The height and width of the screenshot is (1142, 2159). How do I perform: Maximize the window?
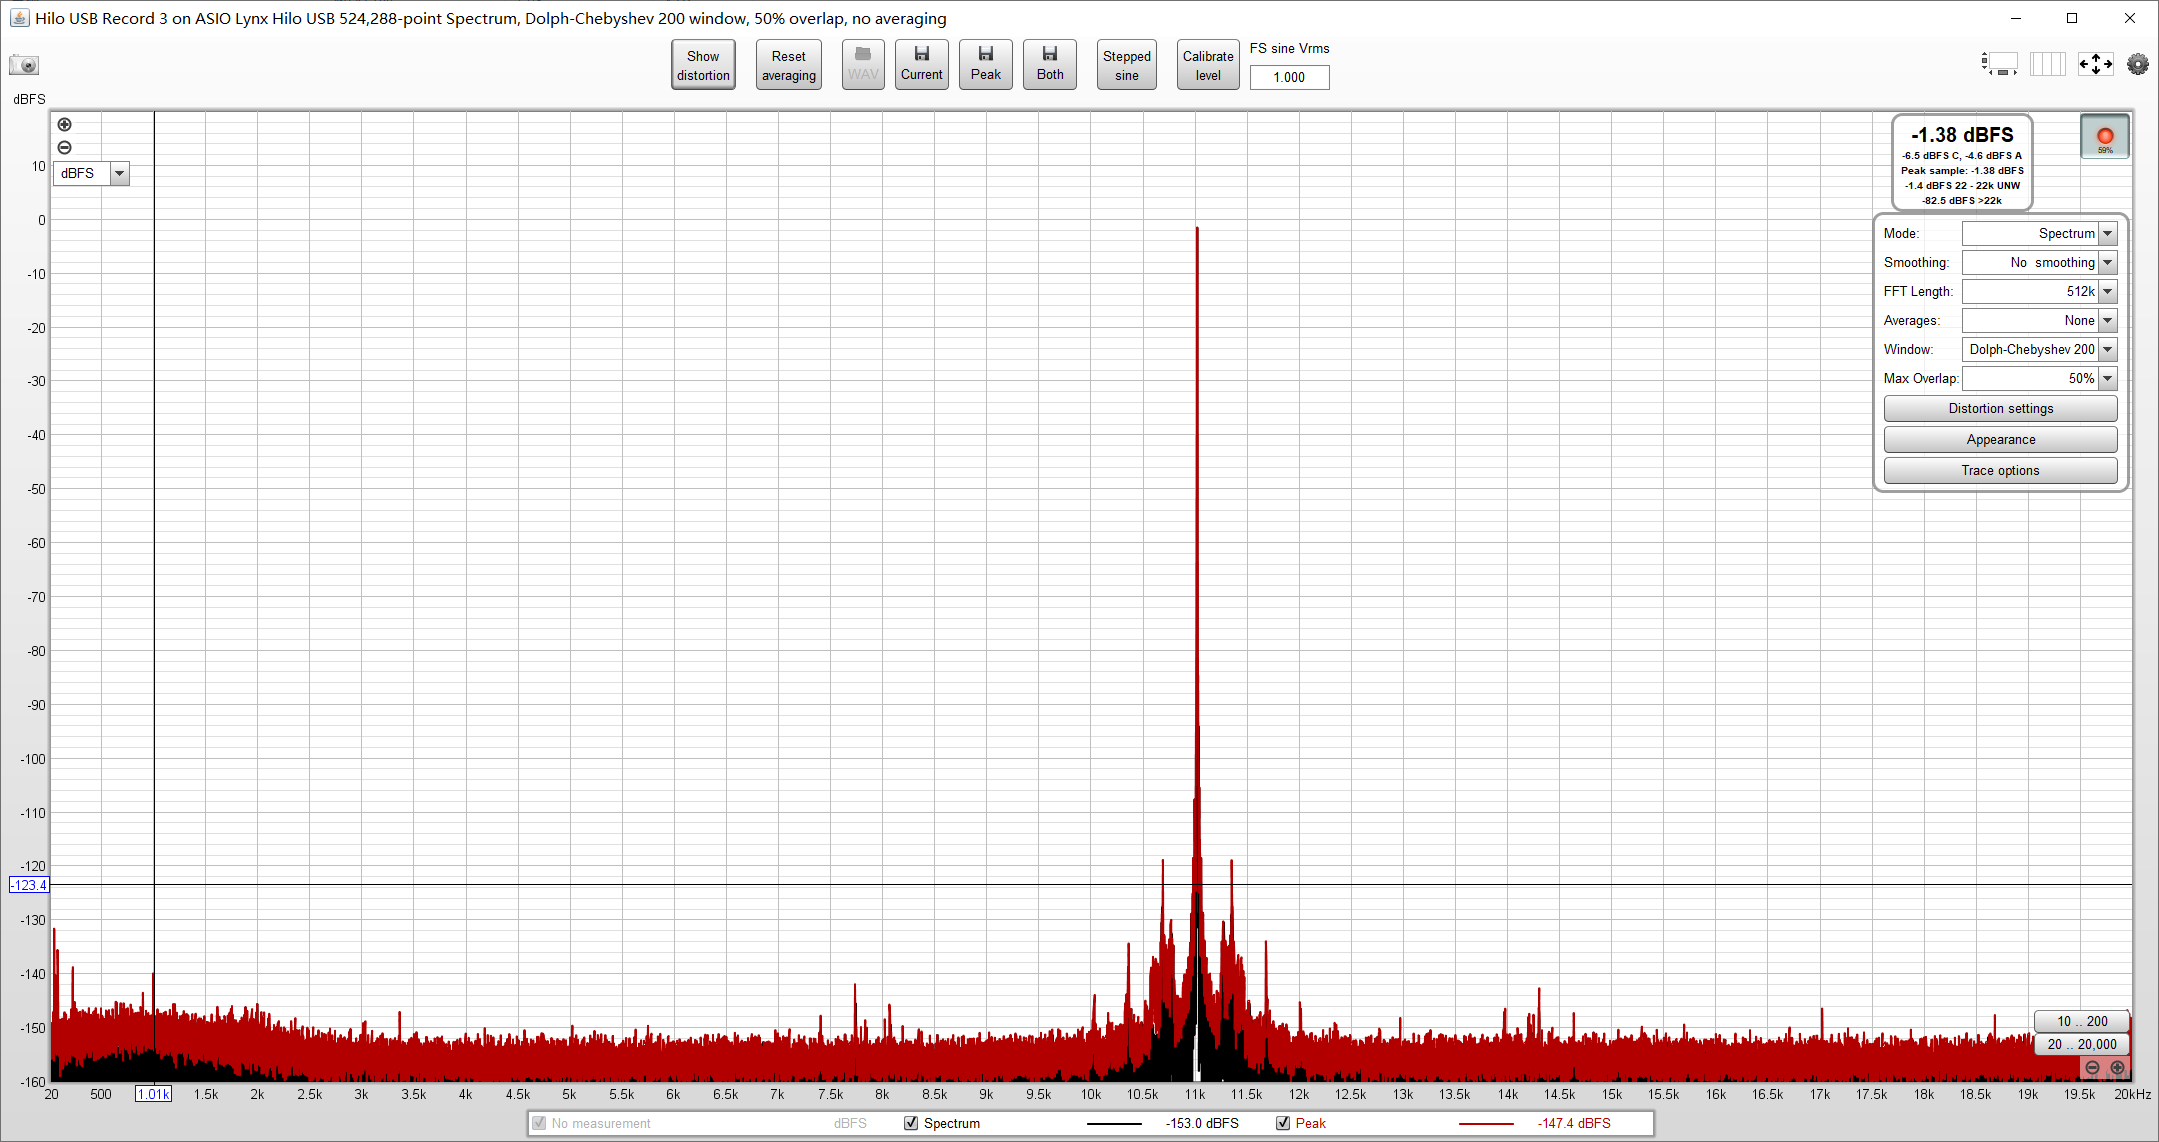2072,18
